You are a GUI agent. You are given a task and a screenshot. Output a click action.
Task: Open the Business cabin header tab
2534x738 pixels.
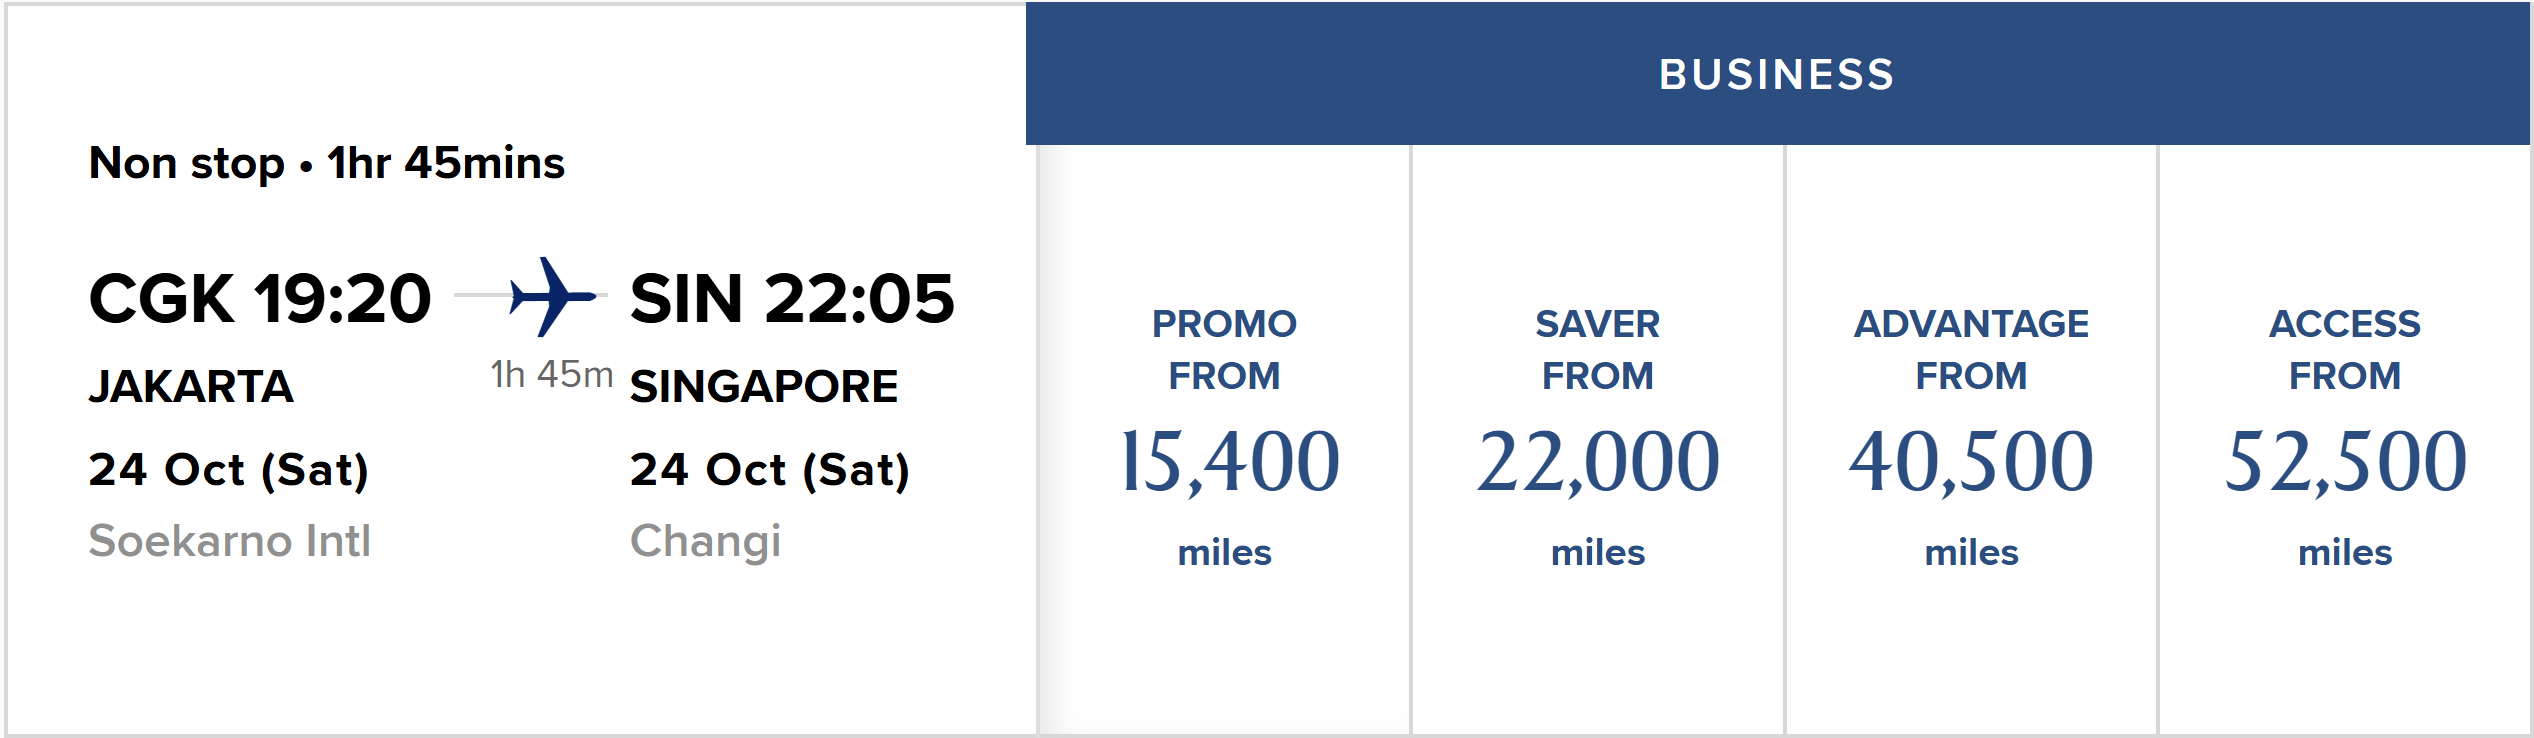1778,74
